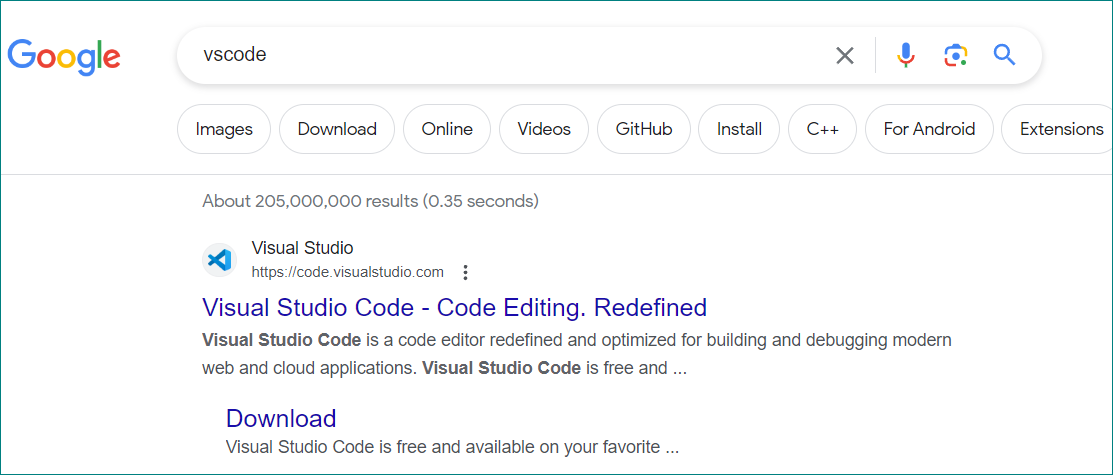
Task: Clear the search box with the X icon
Action: 845,55
